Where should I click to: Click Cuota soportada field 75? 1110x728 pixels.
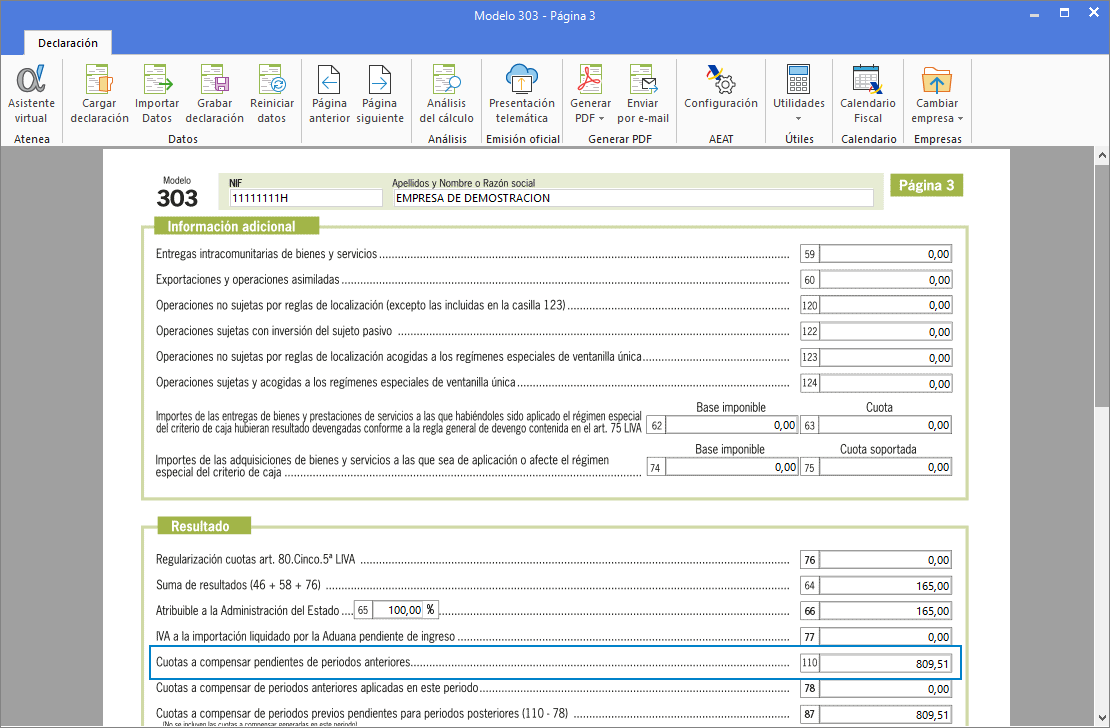tap(885, 467)
